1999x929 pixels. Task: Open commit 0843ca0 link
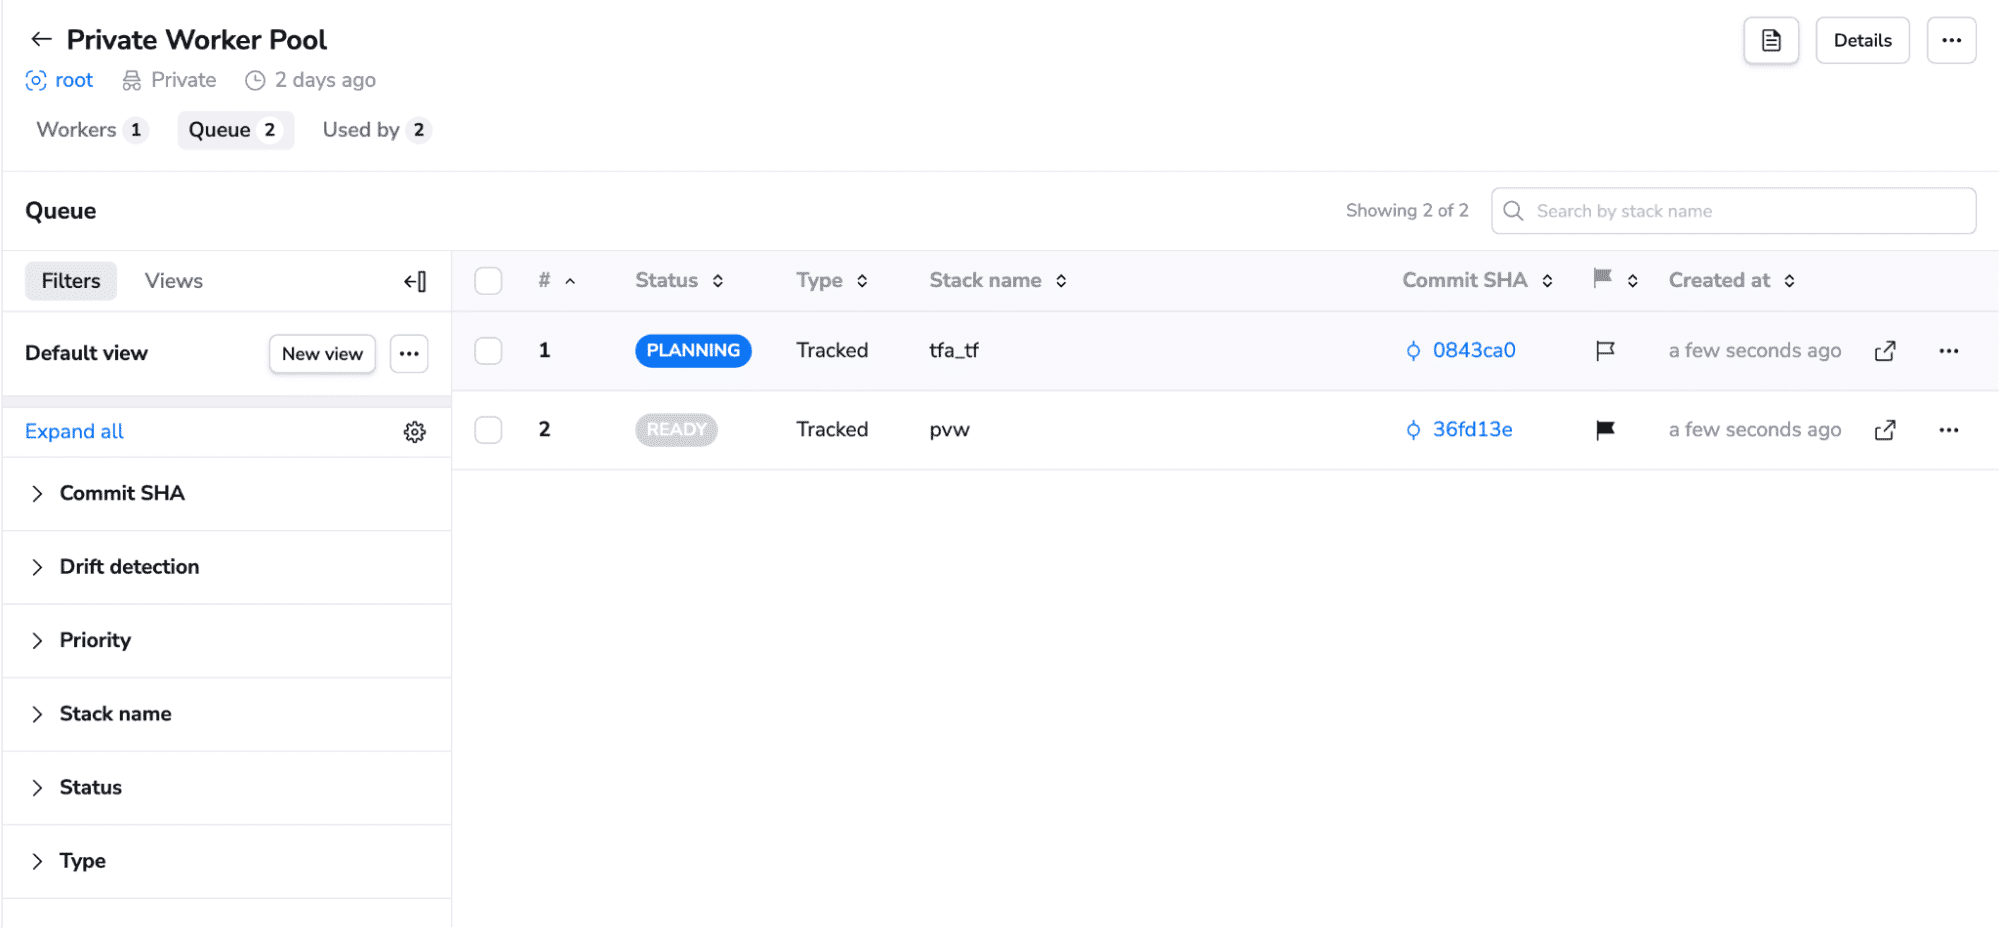click(1474, 351)
